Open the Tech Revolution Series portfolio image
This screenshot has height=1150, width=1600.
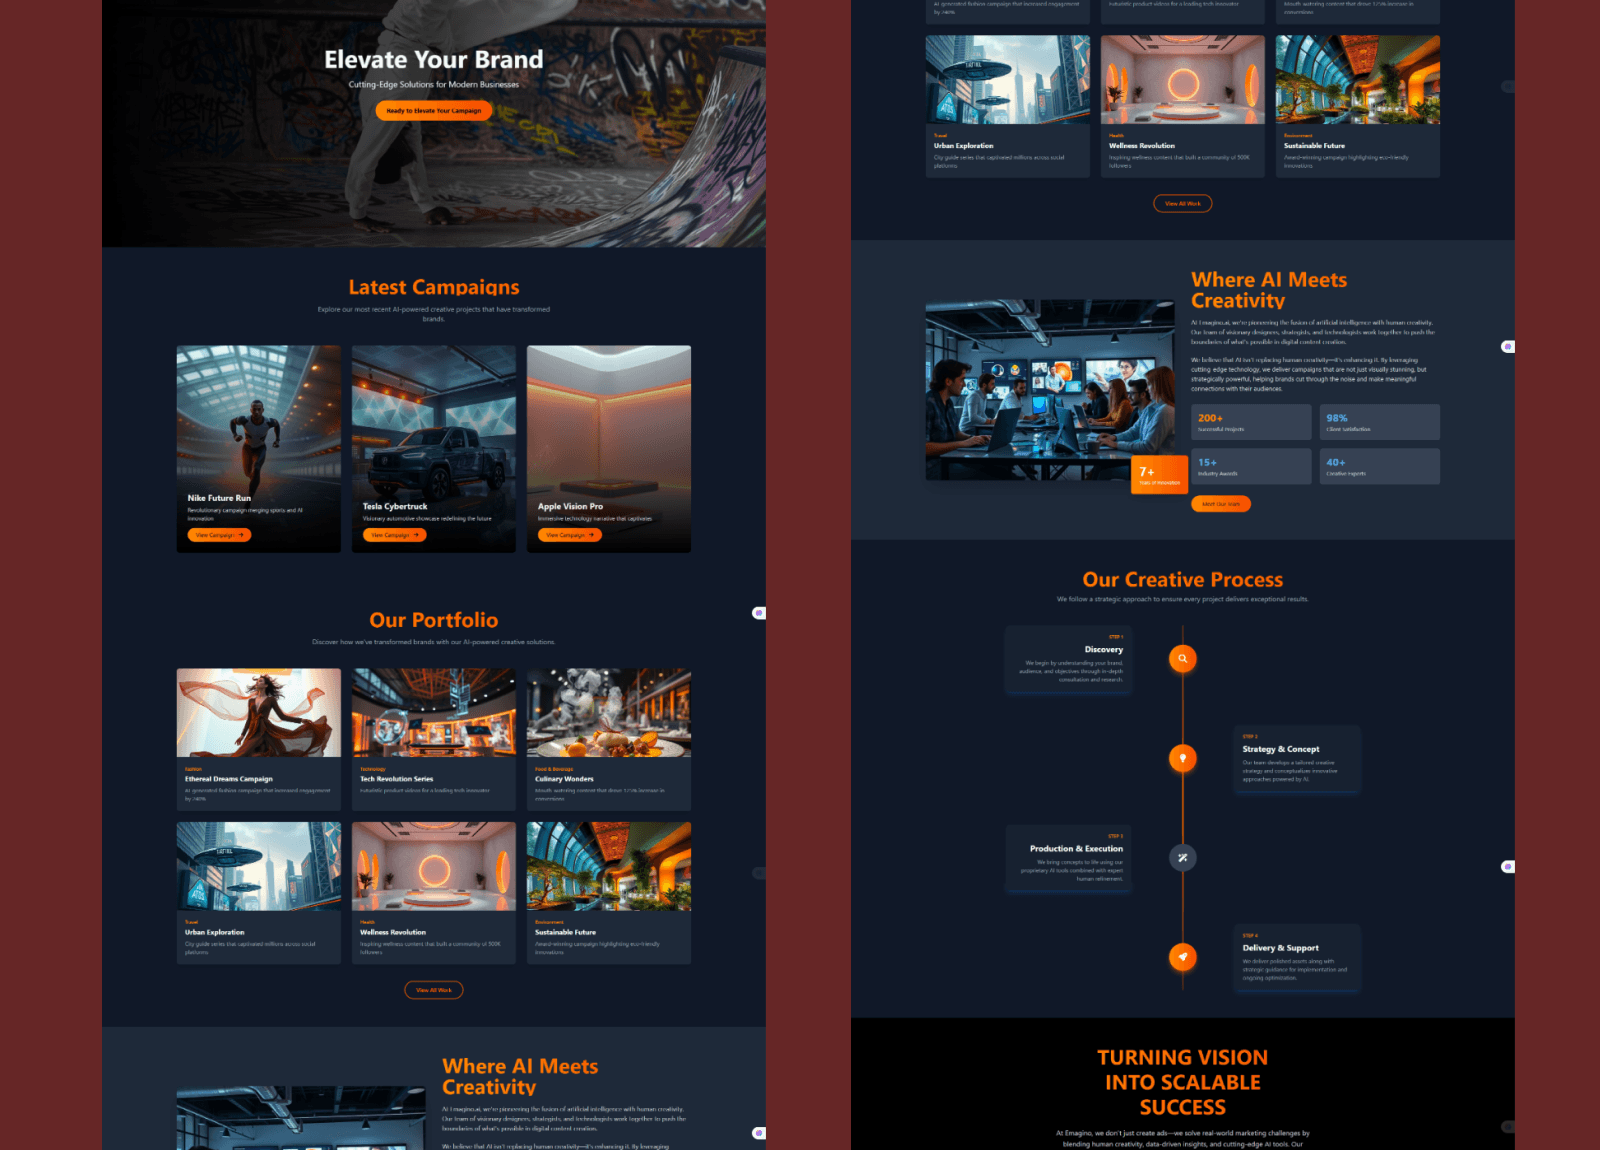pos(434,713)
